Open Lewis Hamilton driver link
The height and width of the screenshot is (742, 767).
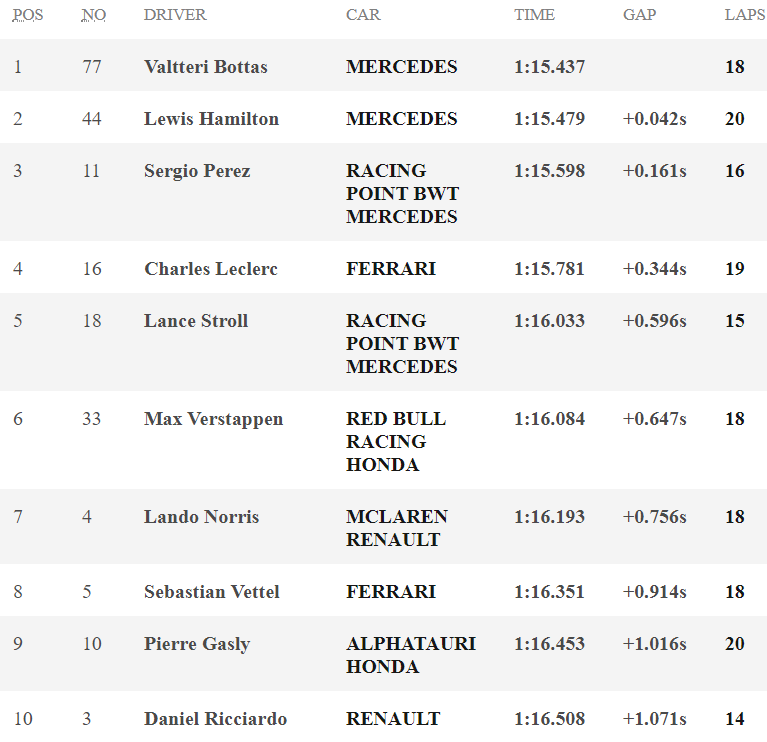(211, 119)
